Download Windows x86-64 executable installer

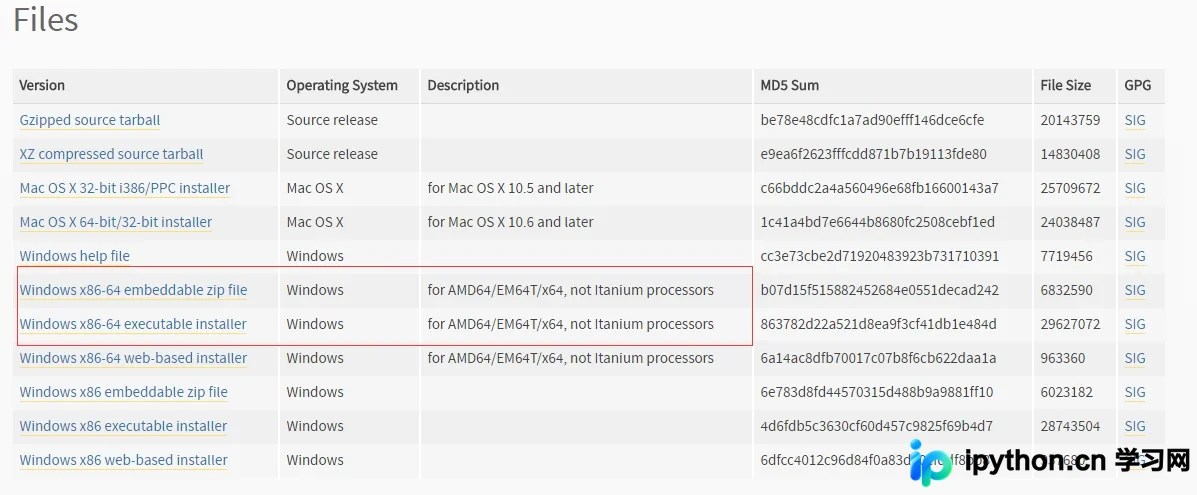133,324
